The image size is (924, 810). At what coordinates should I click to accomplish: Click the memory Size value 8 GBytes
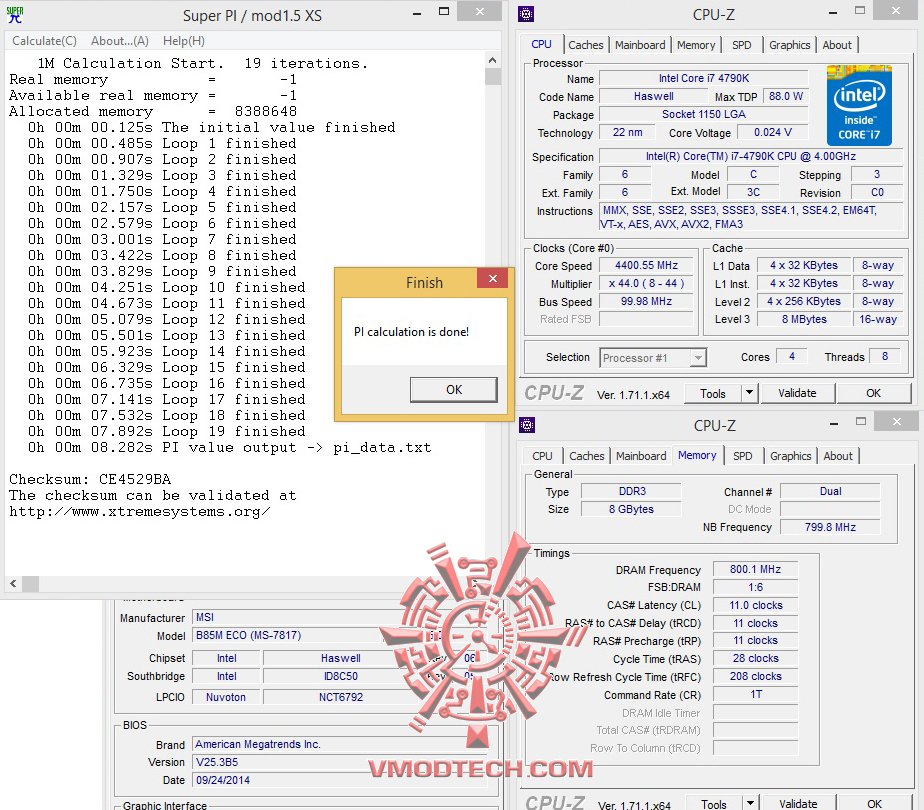632,509
